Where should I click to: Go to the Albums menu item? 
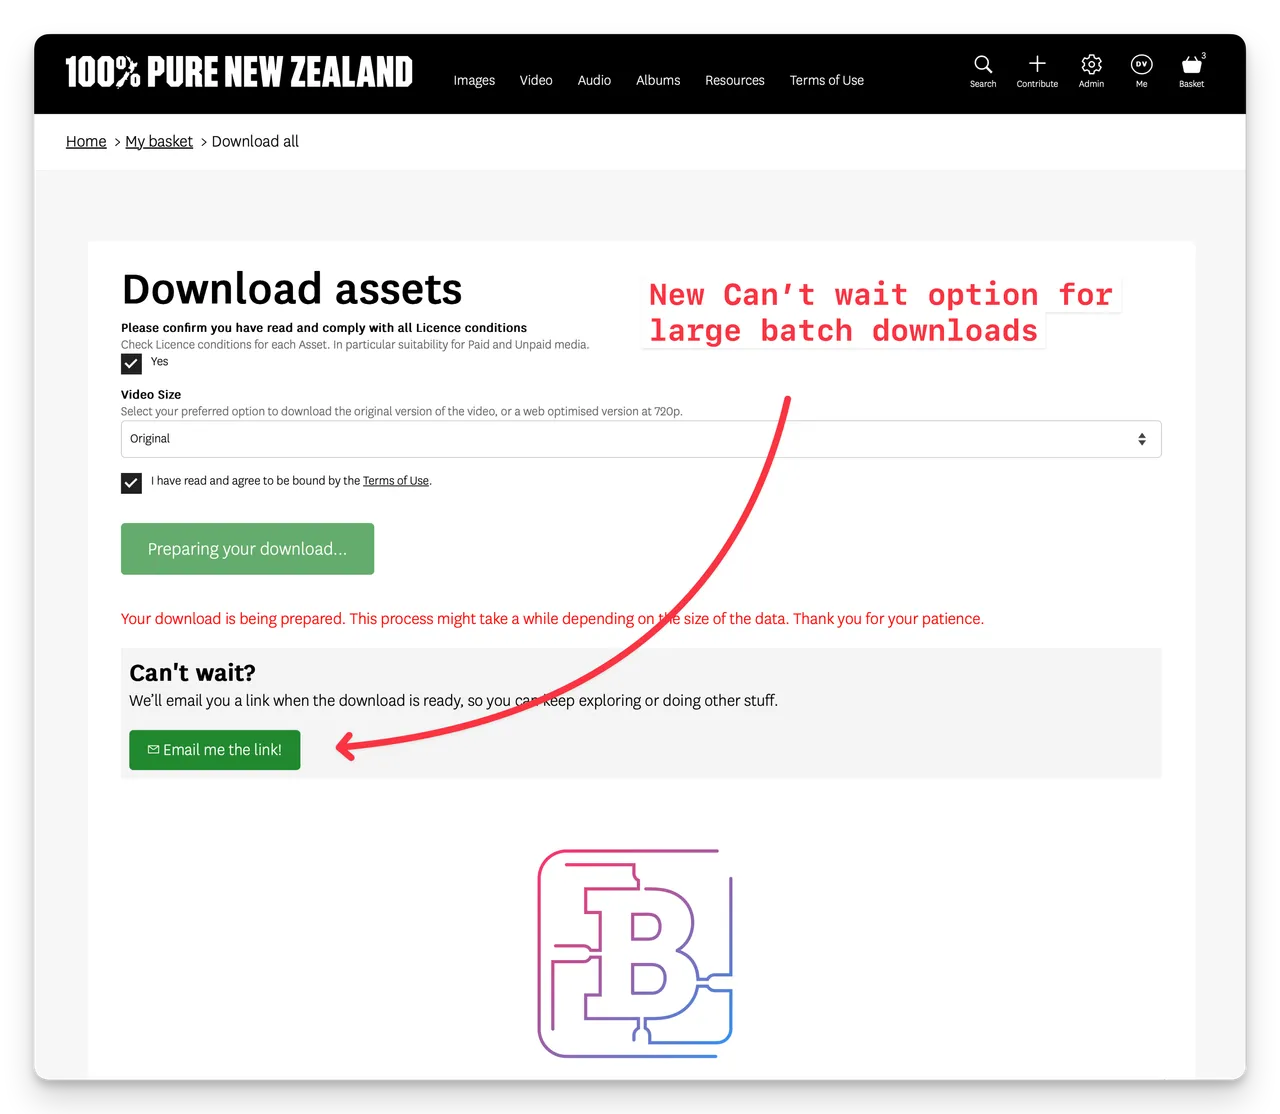(658, 80)
